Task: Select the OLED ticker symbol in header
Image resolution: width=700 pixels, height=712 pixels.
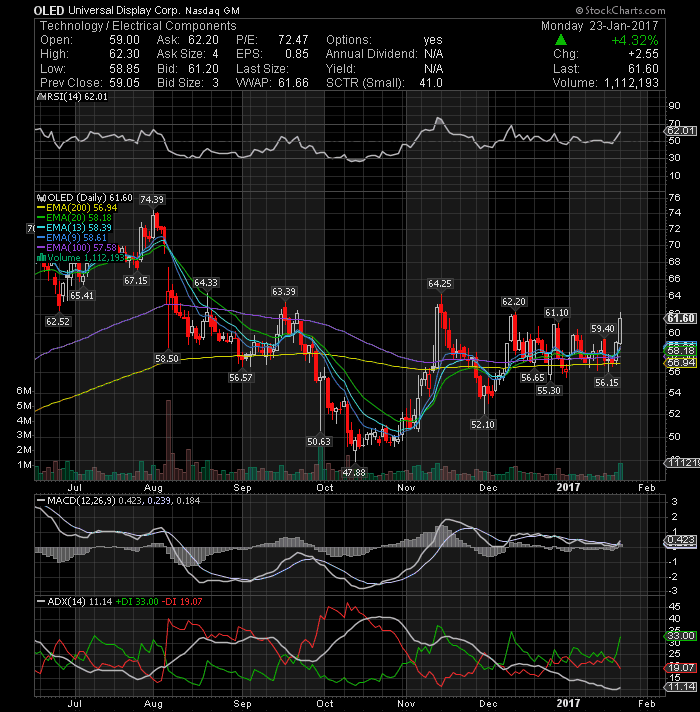Action: click(x=49, y=10)
